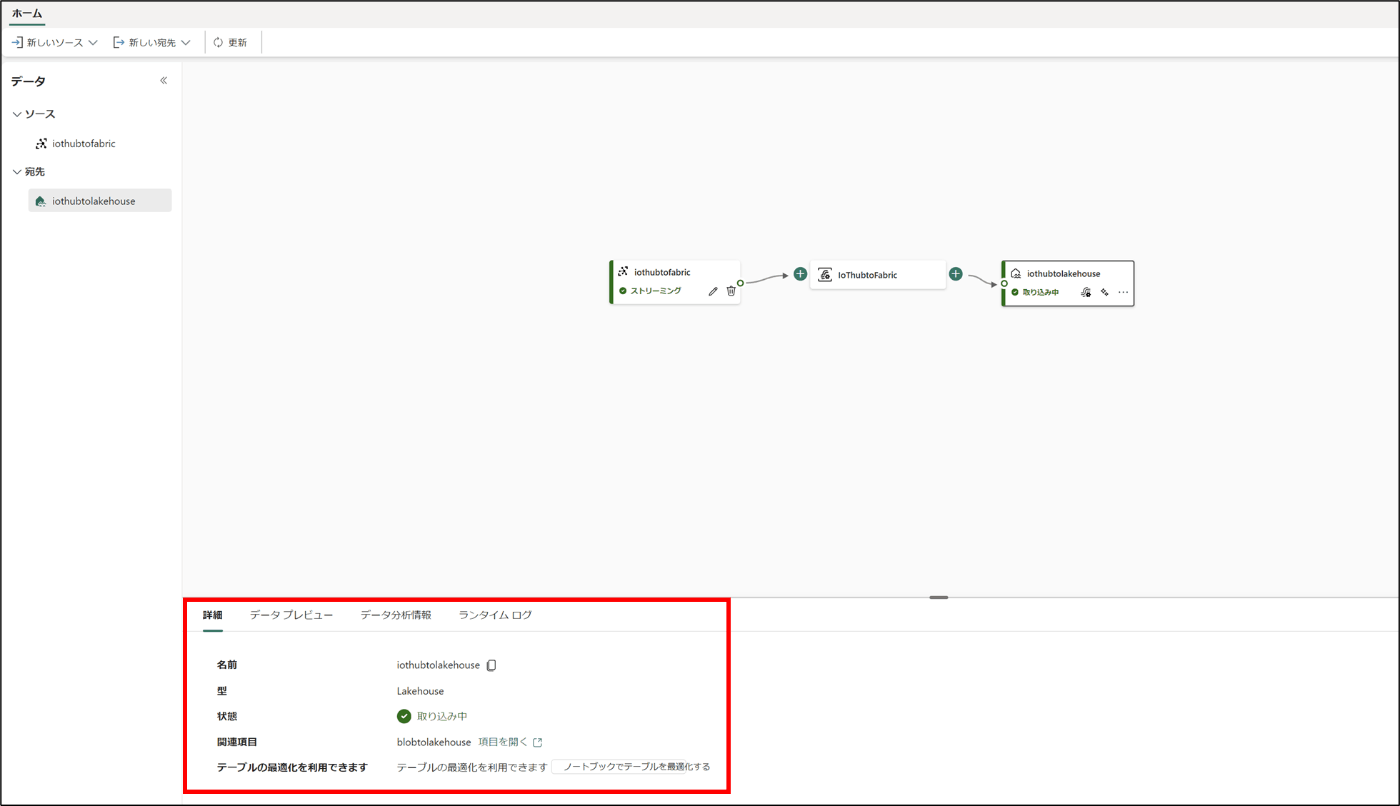Click the 名前 field label
Screen dimensions: 1400x806
pyautogui.click(x=227, y=665)
